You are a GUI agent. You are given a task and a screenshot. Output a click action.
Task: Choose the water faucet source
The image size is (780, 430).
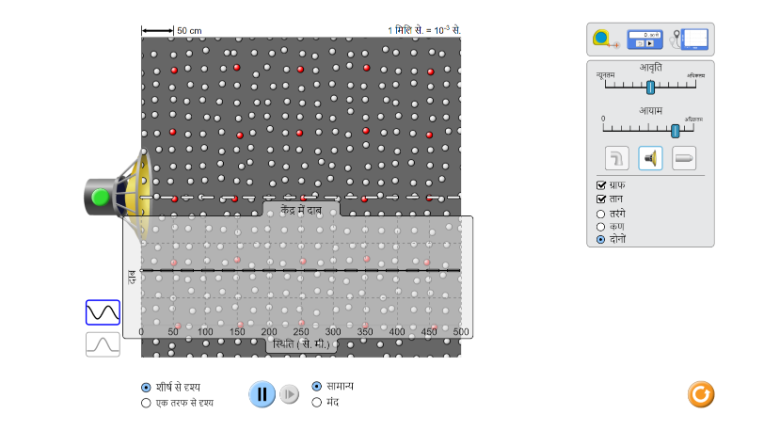tap(617, 158)
